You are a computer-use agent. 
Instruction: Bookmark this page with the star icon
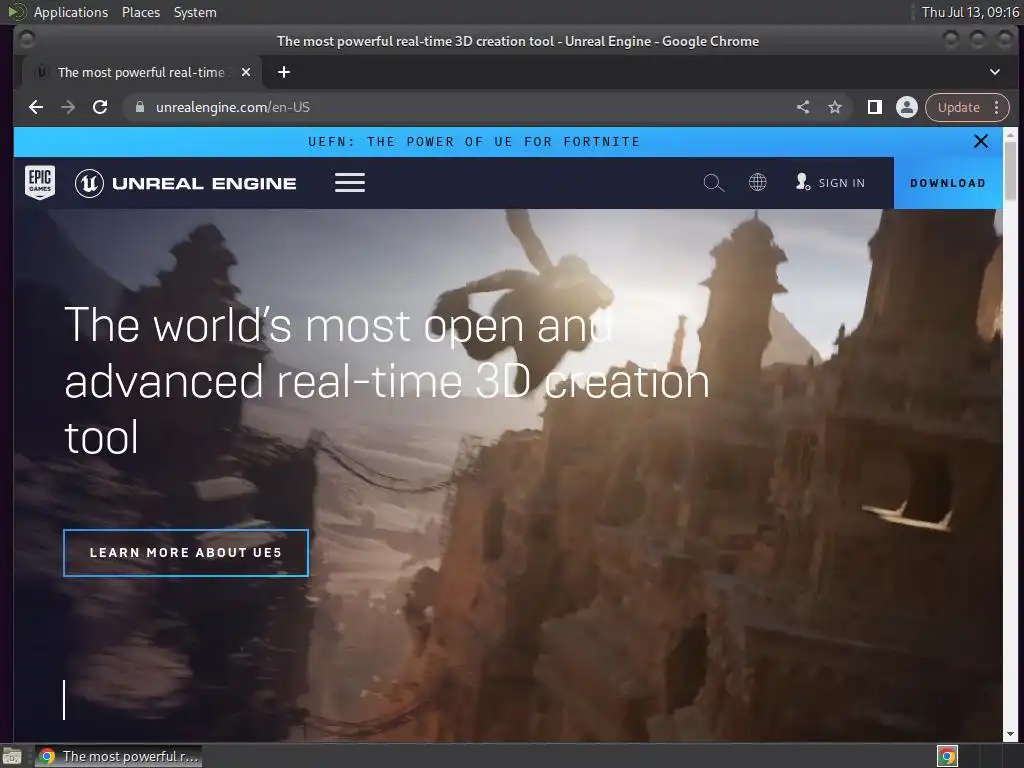[835, 107]
